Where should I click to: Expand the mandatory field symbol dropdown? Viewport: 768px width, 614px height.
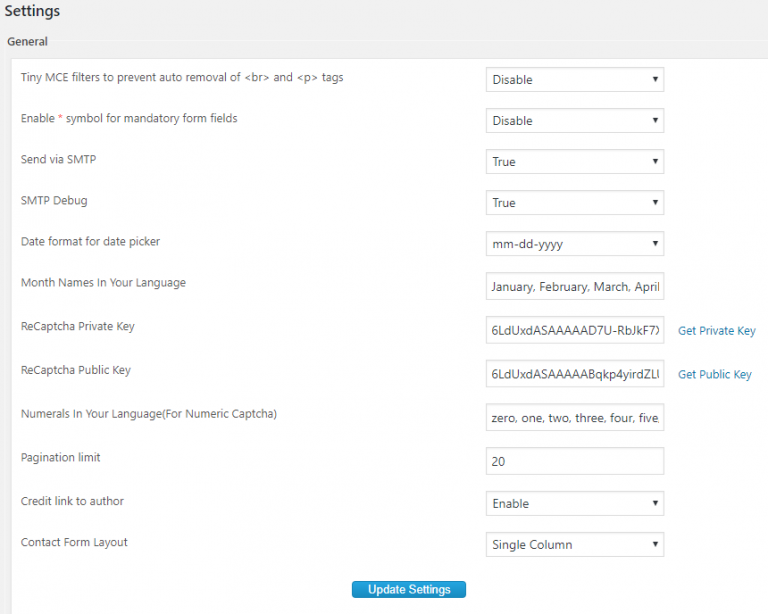point(574,121)
